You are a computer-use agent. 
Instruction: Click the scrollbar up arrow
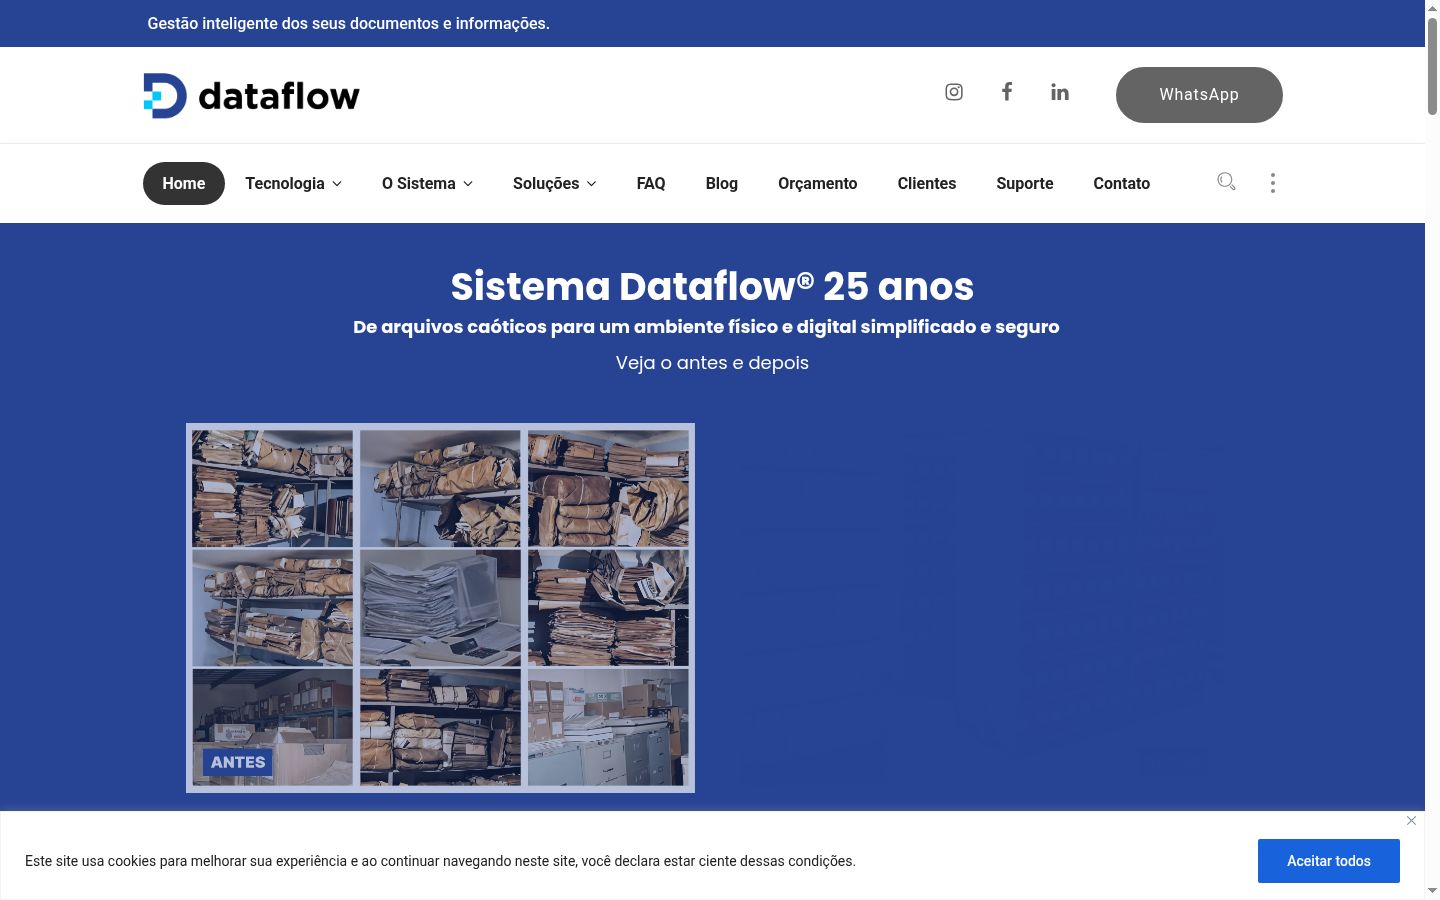[1432, 8]
